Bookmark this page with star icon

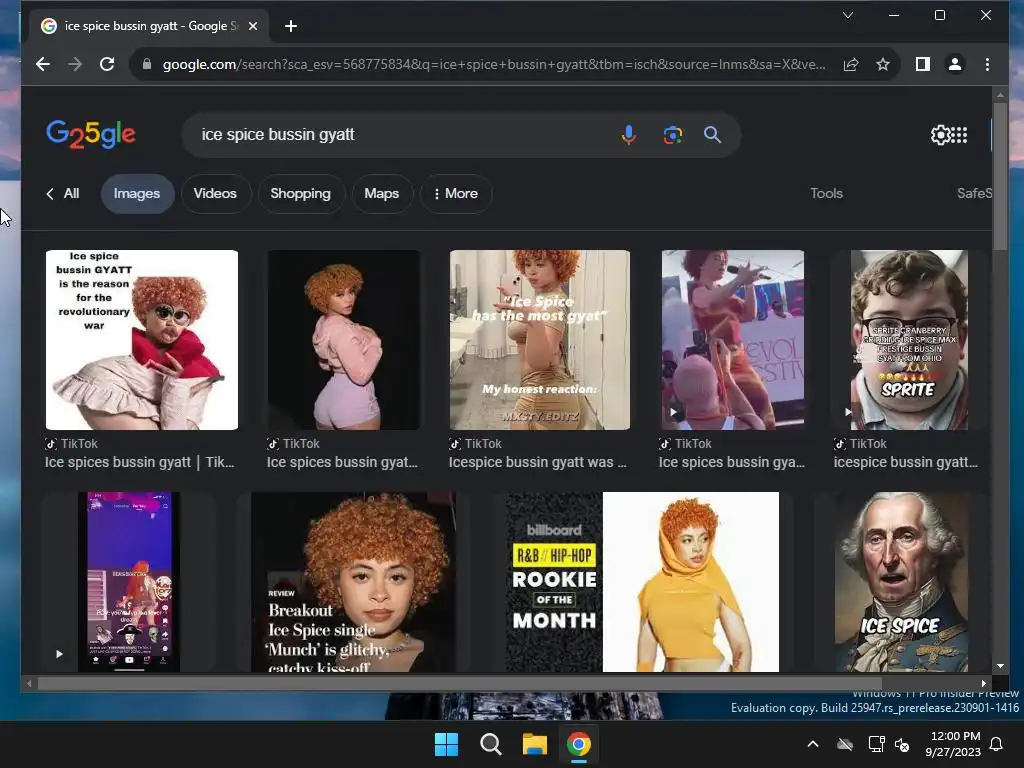883,64
